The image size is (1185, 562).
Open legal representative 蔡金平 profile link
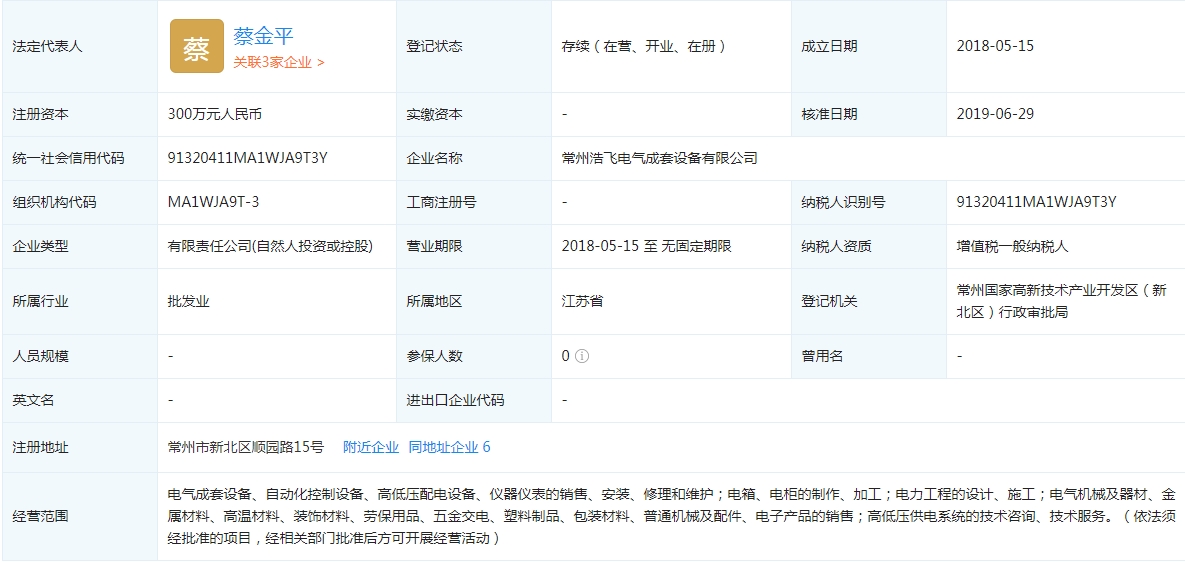tap(263, 36)
